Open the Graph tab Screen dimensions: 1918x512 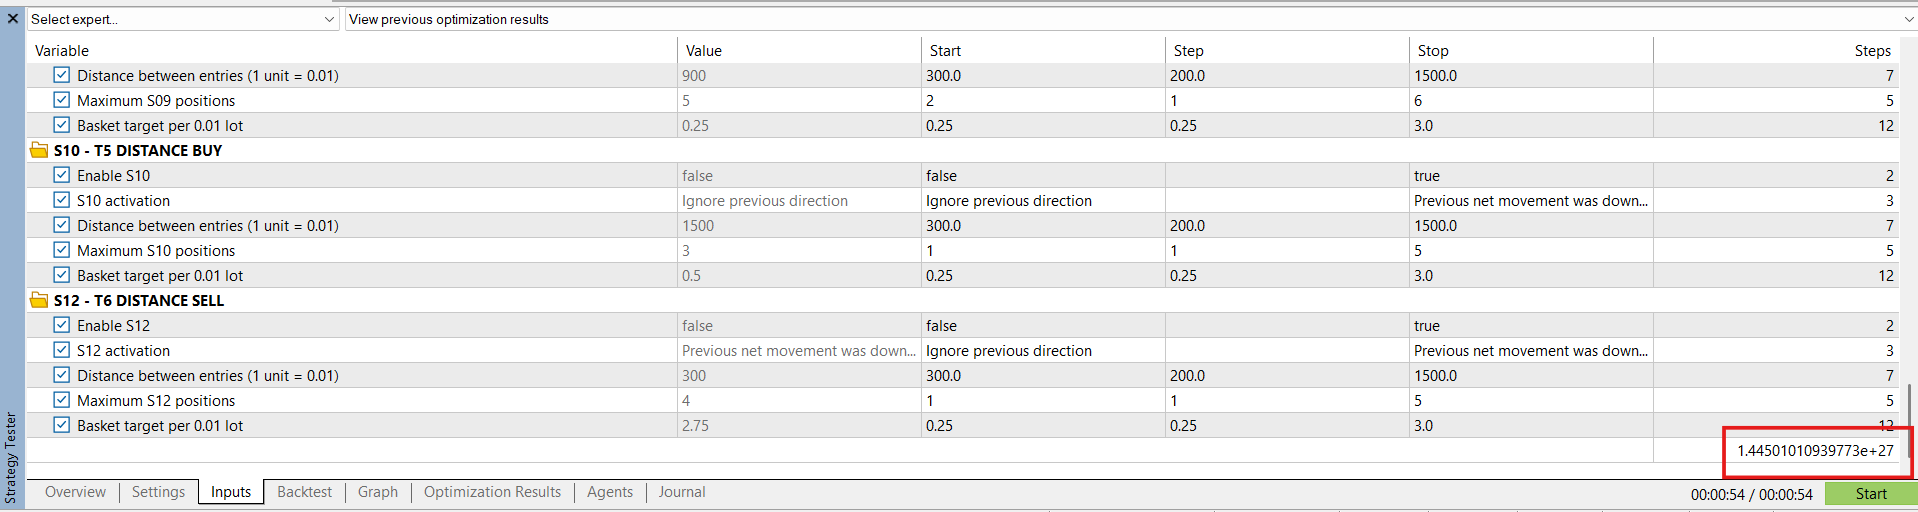point(378,492)
